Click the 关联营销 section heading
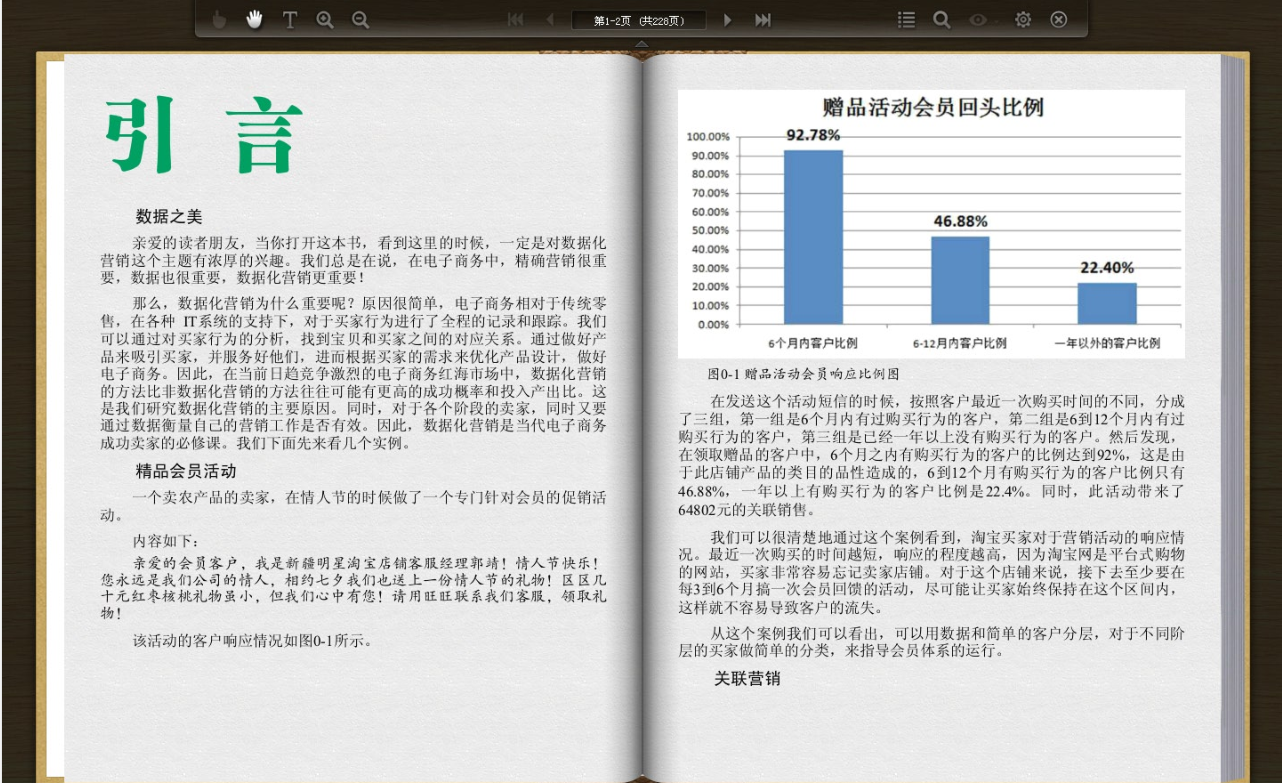Image resolution: width=1282 pixels, height=783 pixels. 746,679
